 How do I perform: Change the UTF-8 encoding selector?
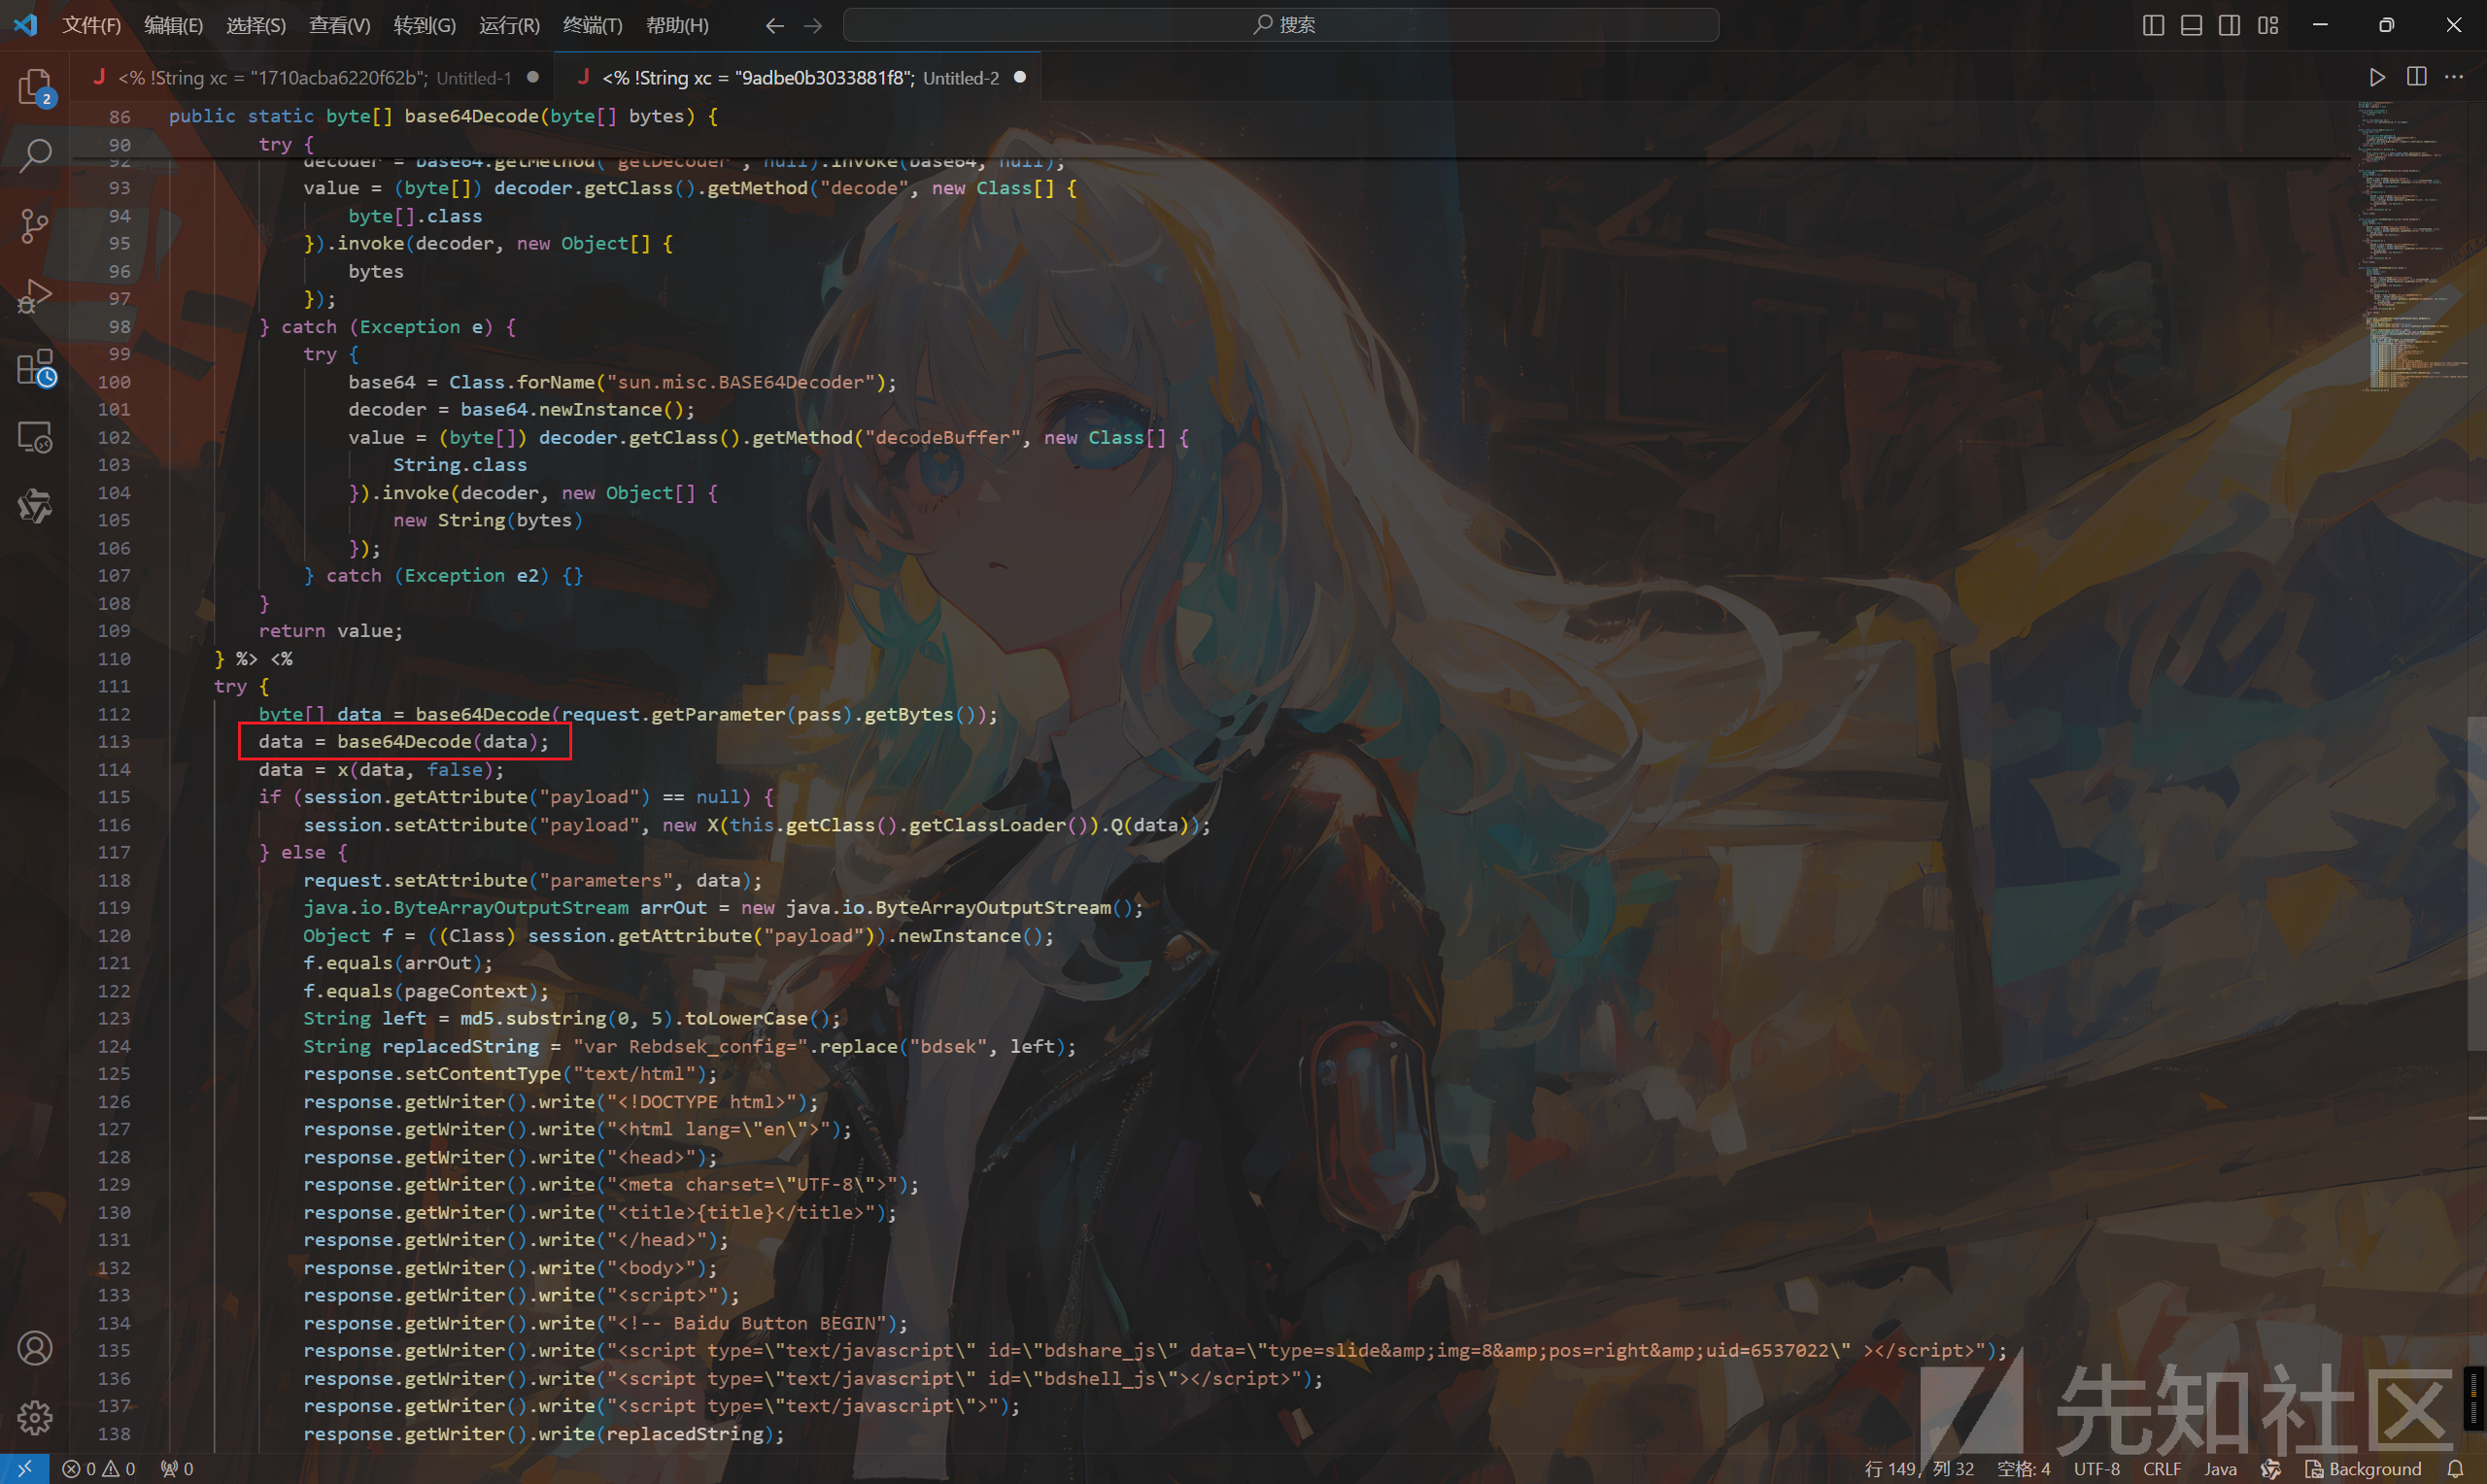pos(2096,1469)
